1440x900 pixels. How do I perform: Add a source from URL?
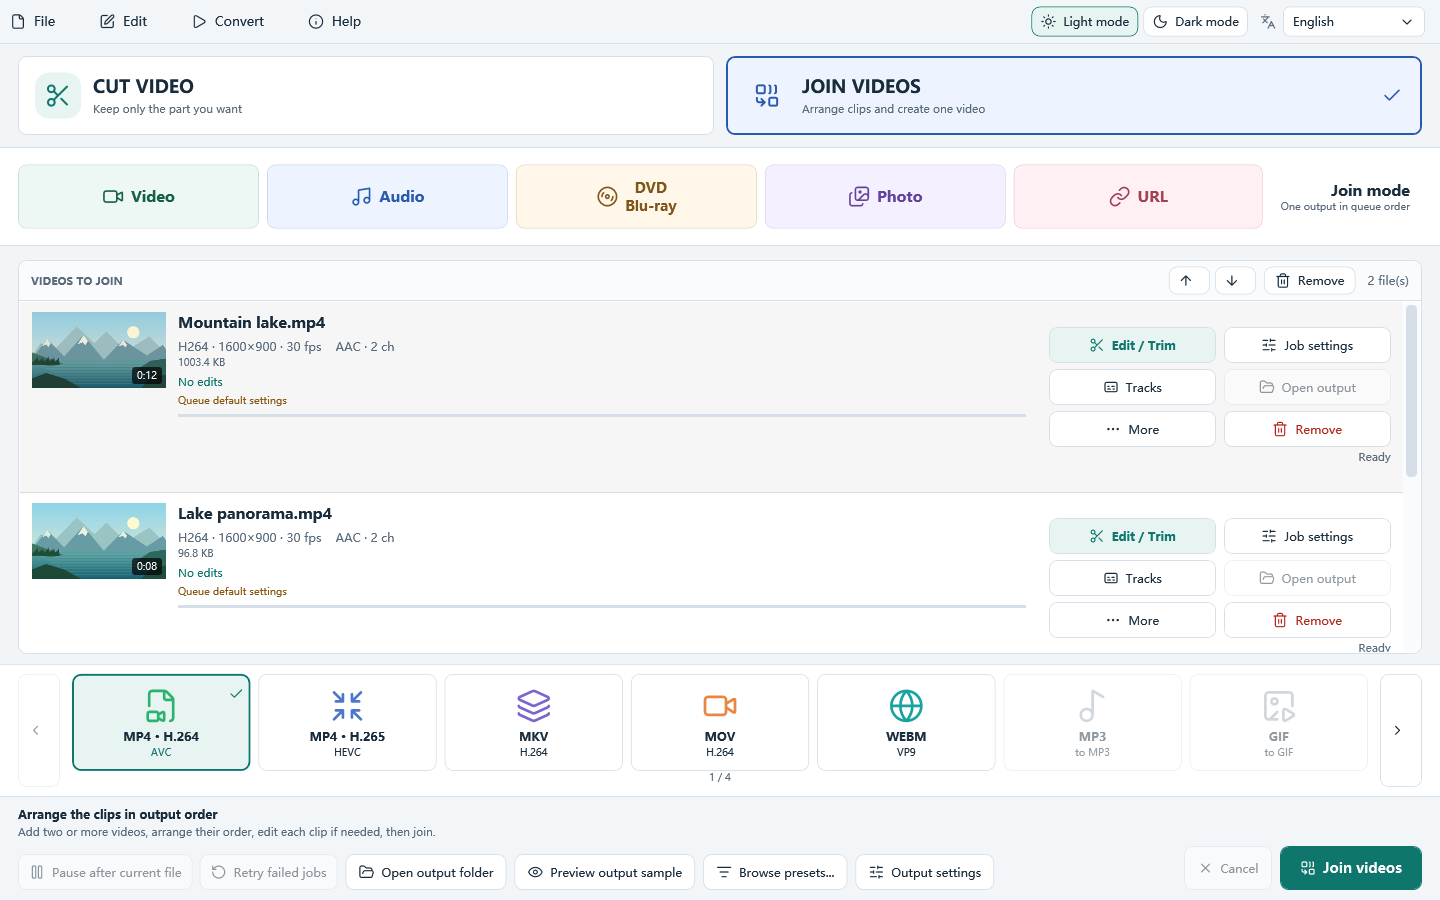point(1138,197)
